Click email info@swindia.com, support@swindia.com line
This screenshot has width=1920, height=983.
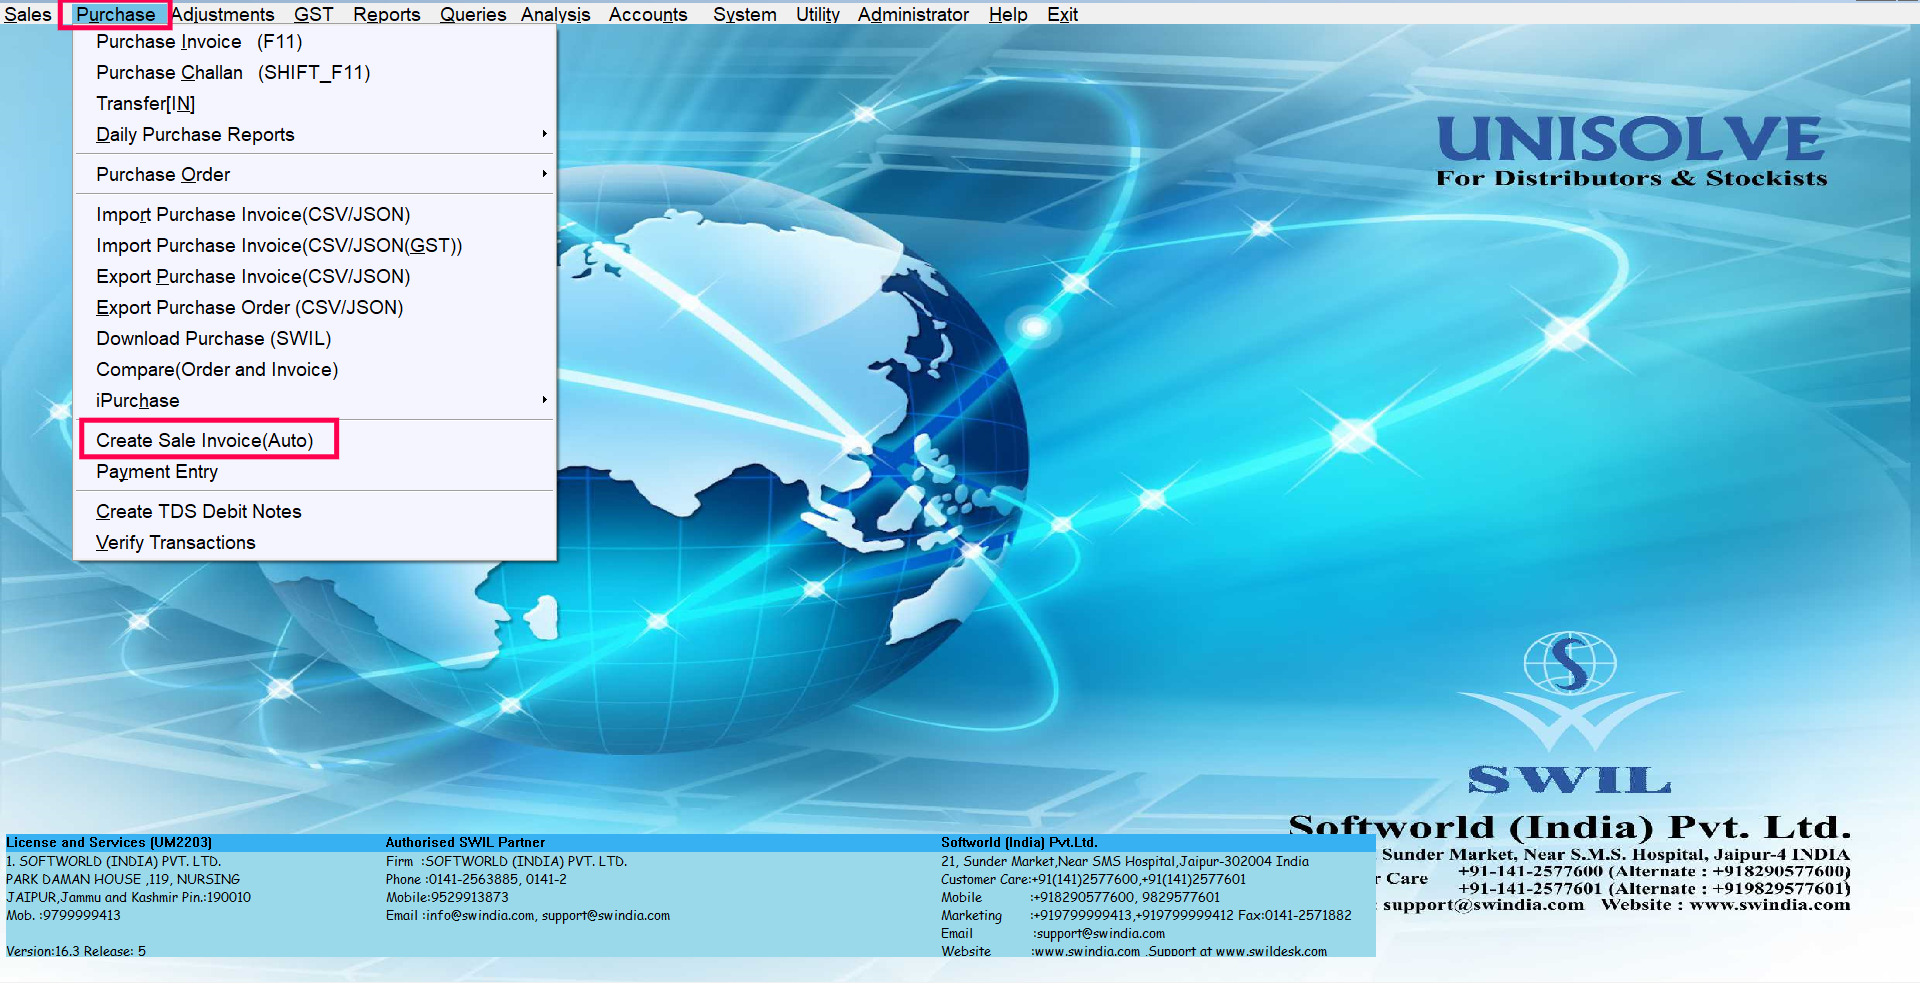(x=528, y=916)
